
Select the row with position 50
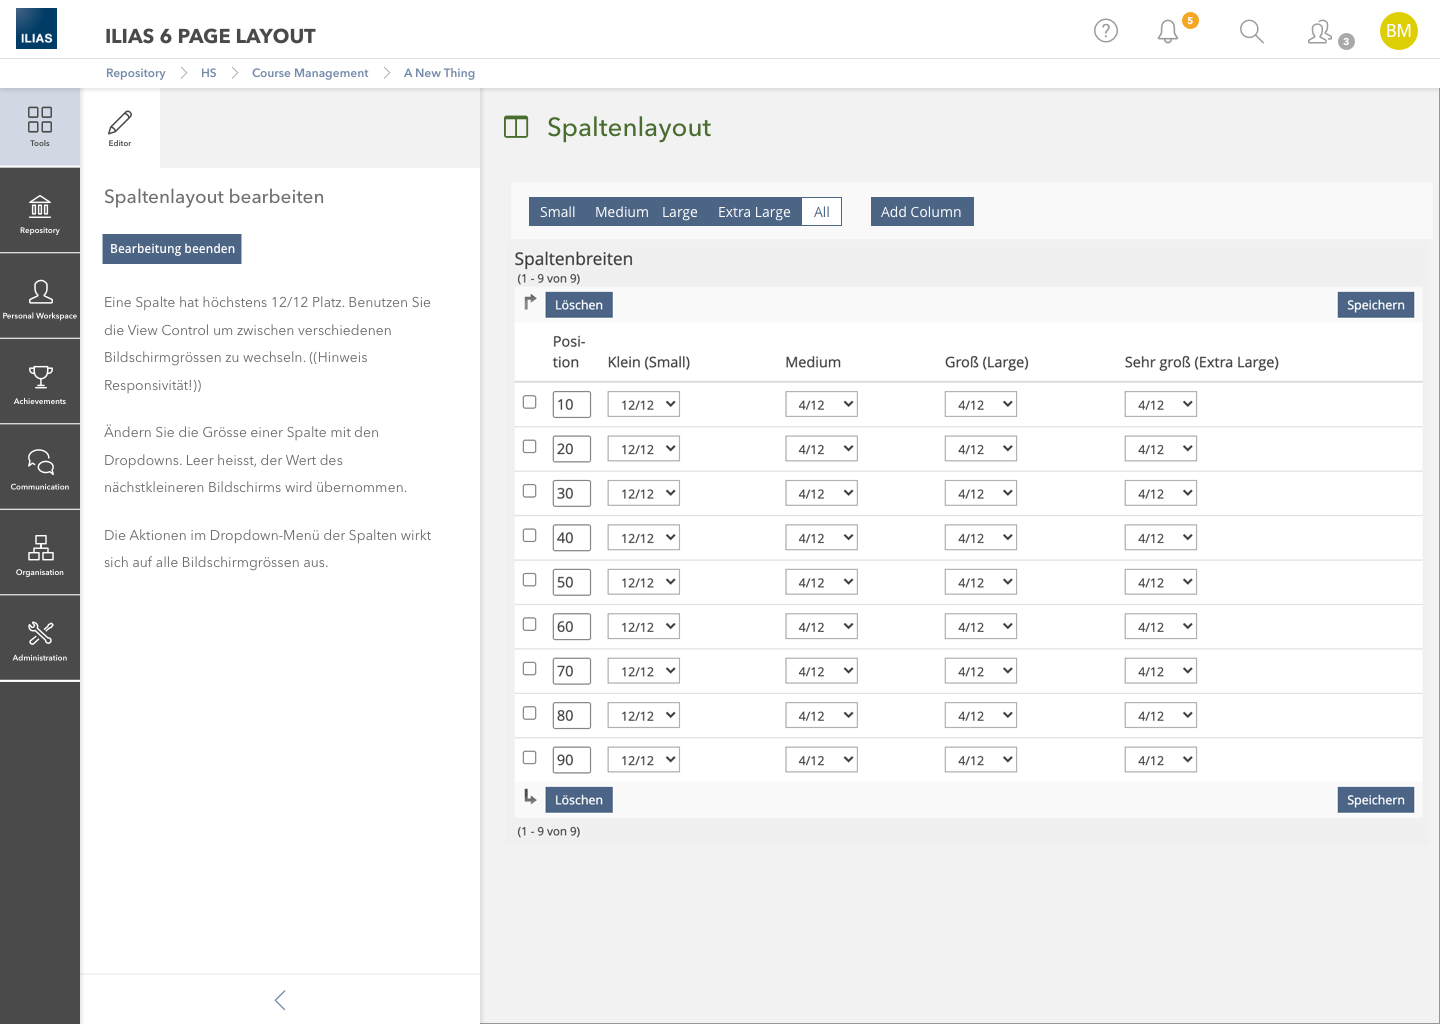530,580
